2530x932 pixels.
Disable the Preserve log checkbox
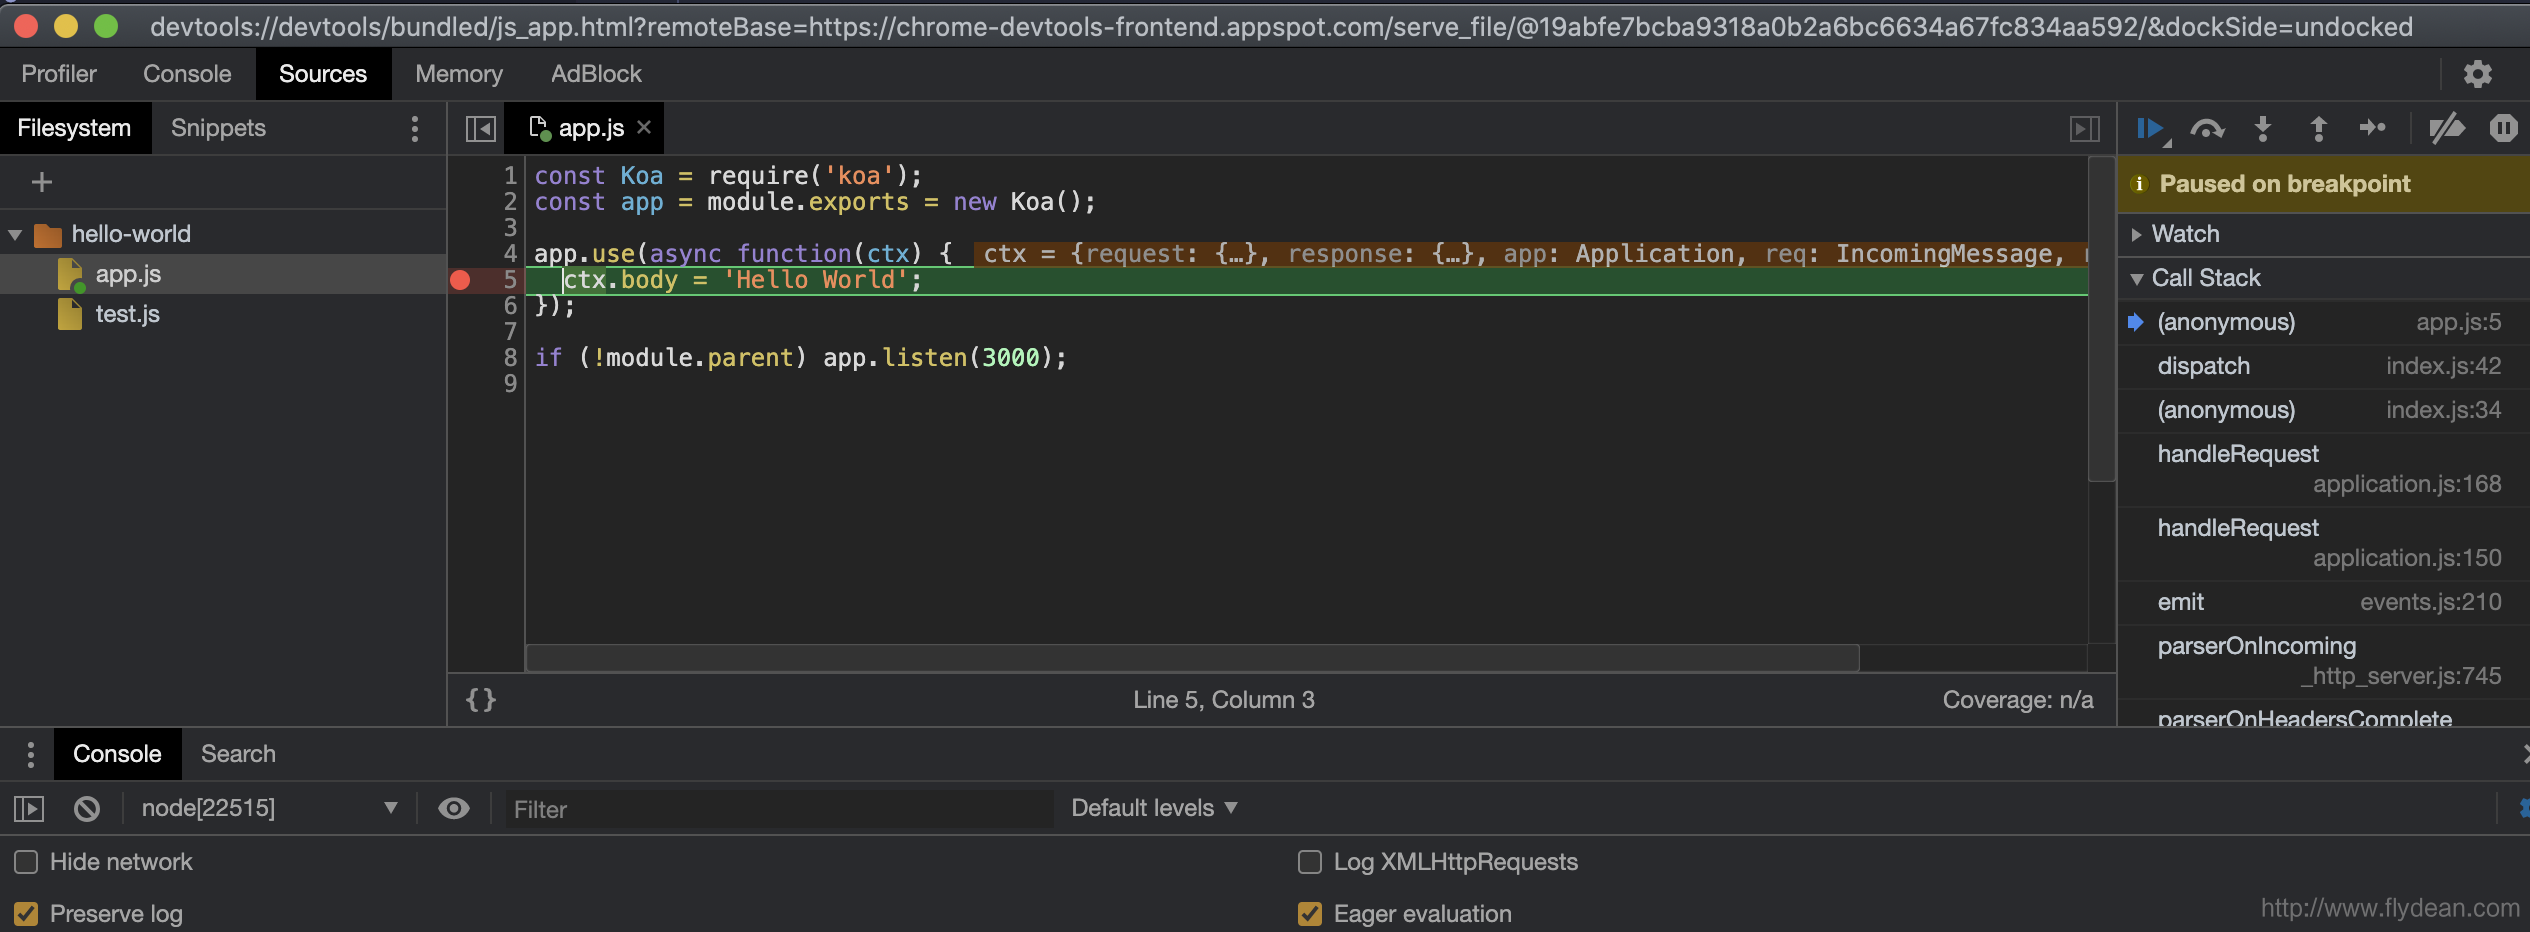27,912
